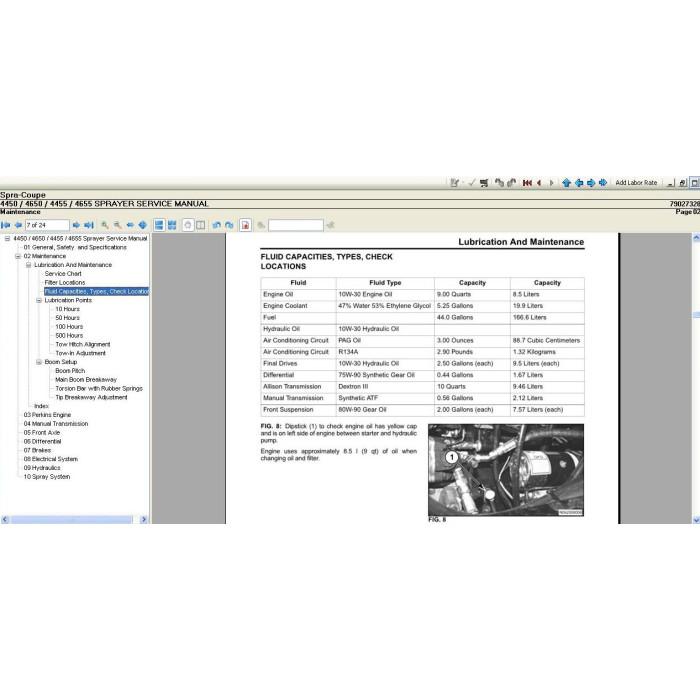
Task: Open 01 General, Safety and Specifications
Action: (75, 247)
